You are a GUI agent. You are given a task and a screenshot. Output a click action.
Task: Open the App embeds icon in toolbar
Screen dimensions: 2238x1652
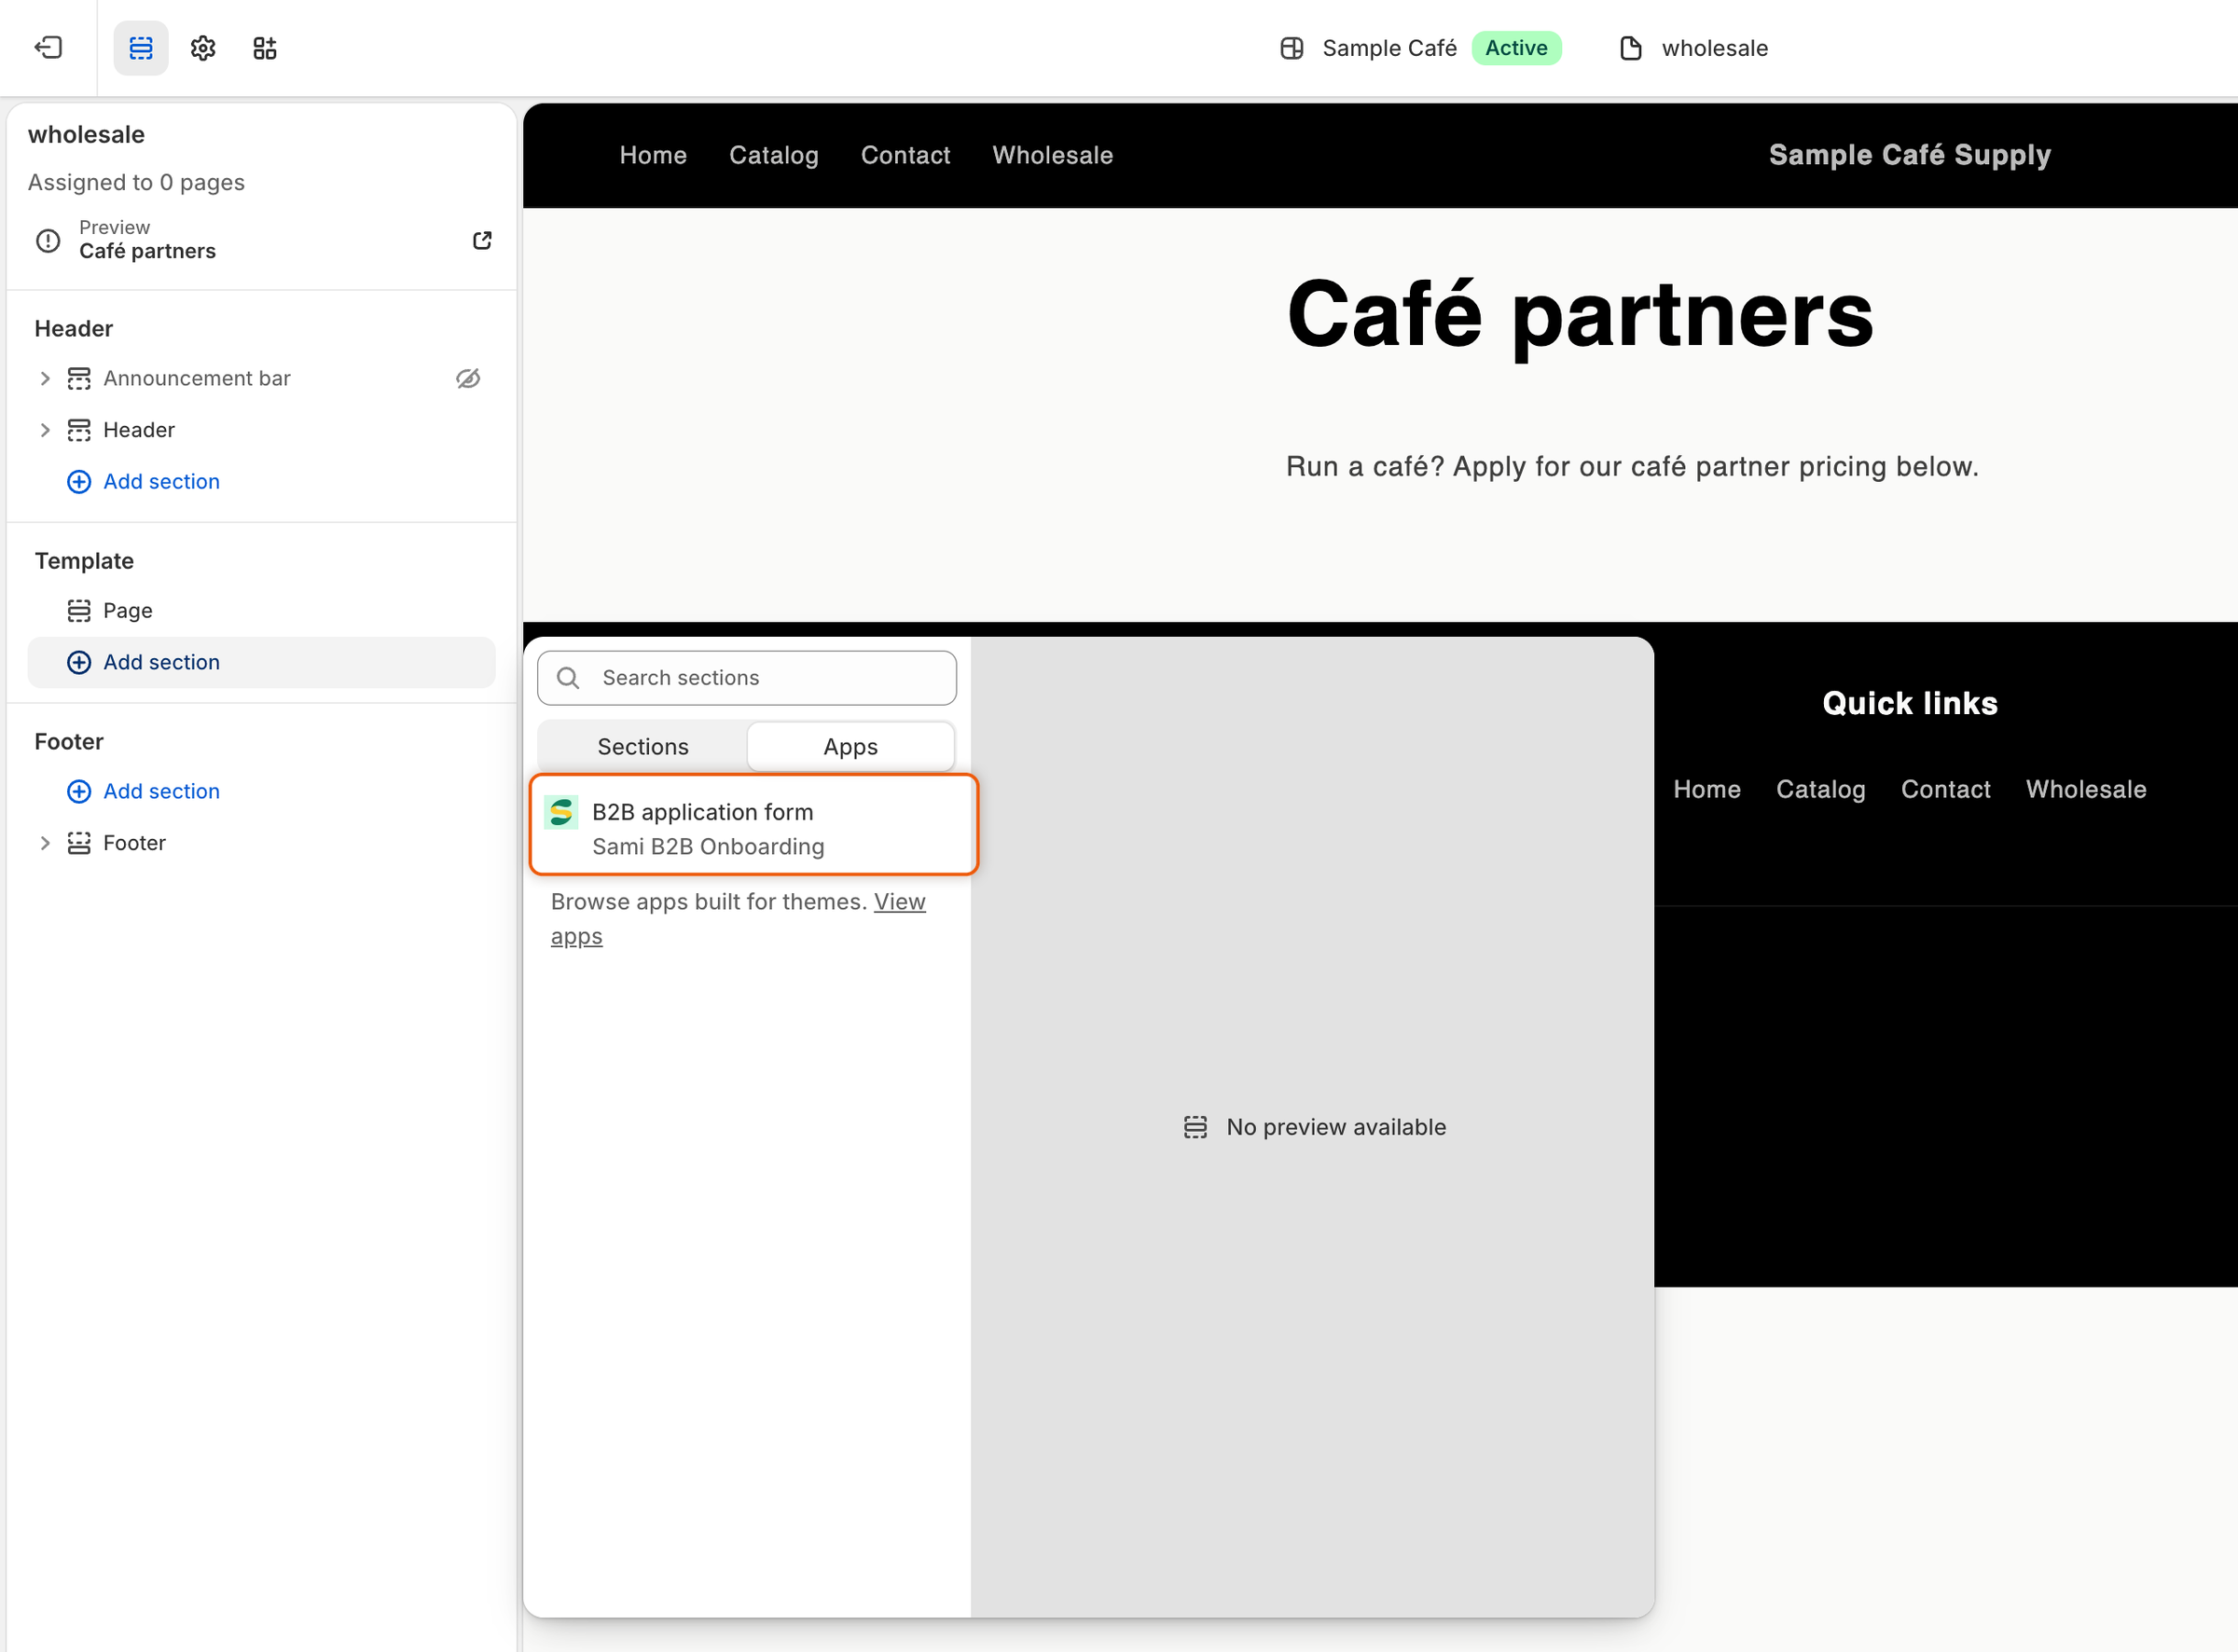265,48
